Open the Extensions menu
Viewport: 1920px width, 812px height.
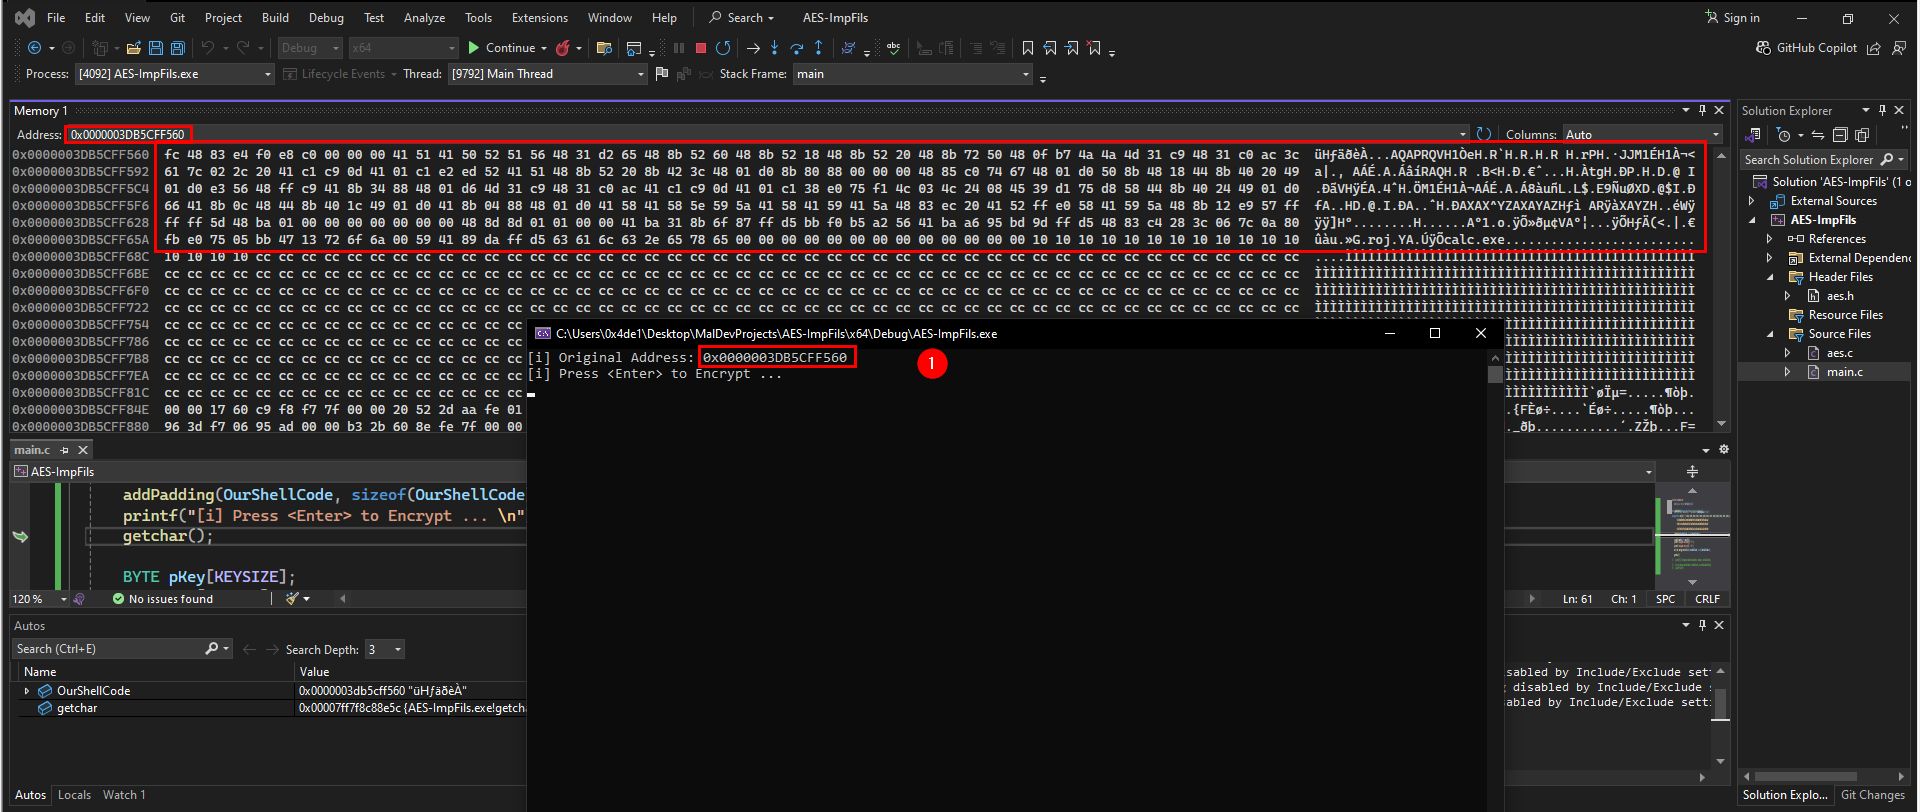point(539,18)
